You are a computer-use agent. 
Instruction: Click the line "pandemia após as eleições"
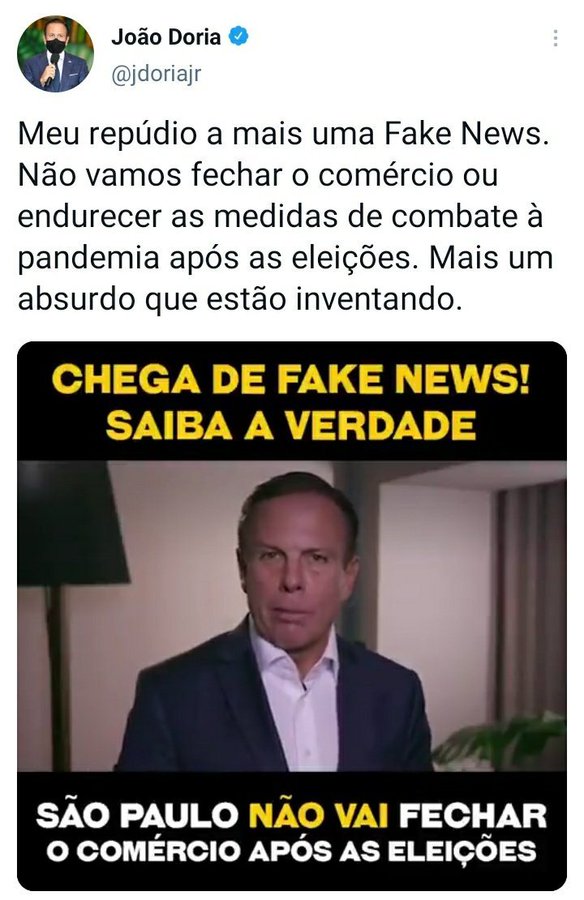tap(215, 258)
